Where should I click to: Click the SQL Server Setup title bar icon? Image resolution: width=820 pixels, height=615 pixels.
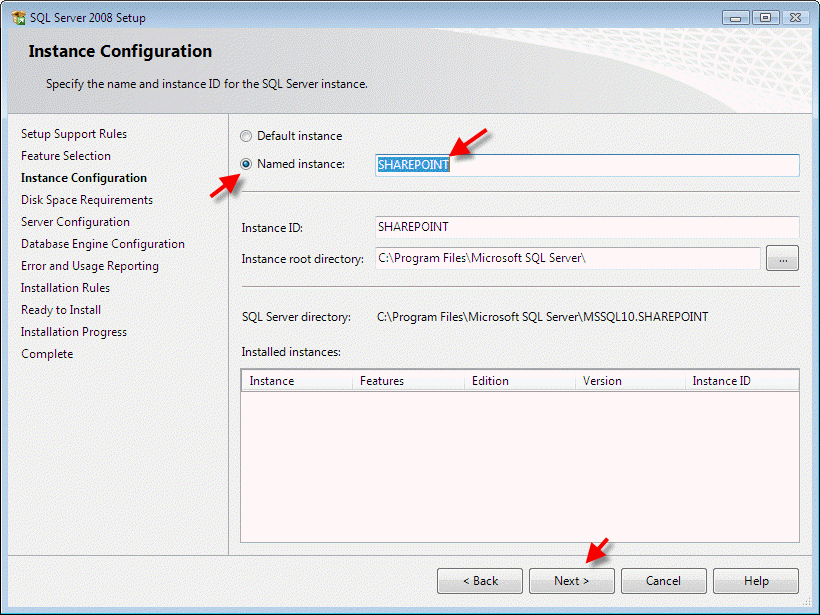[x=18, y=17]
